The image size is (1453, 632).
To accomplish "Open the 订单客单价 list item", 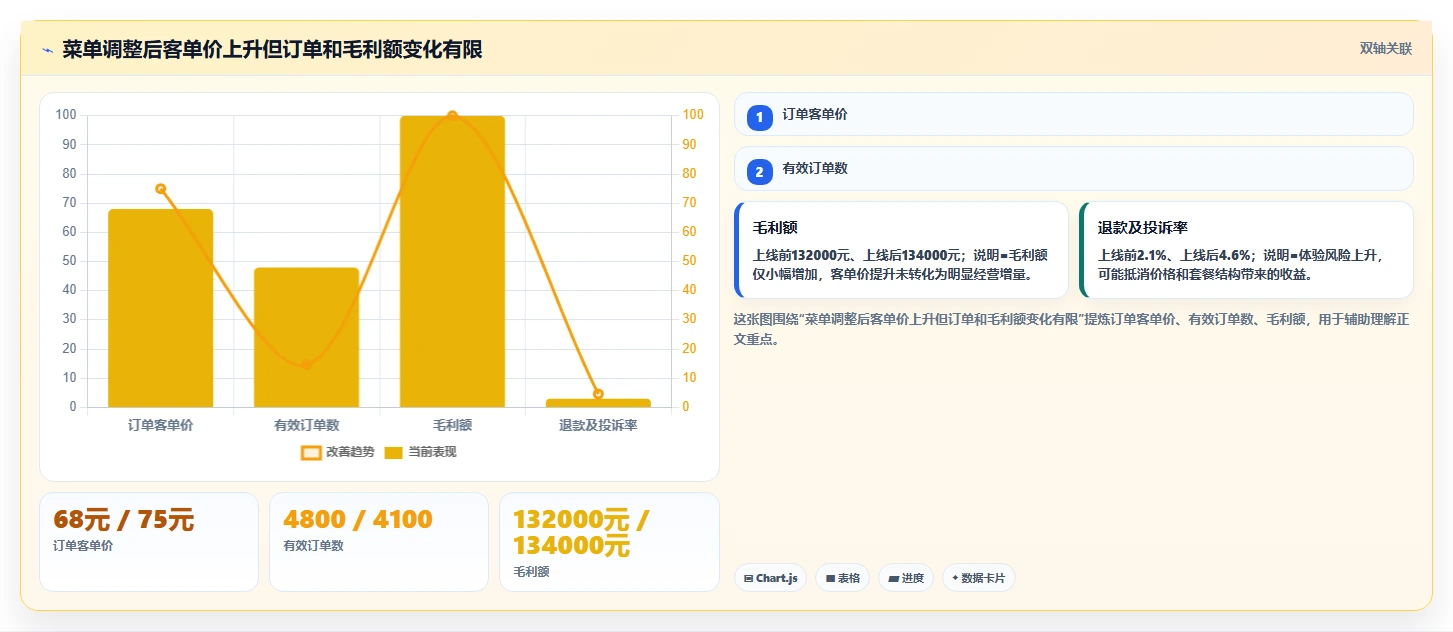I will tap(1073, 114).
